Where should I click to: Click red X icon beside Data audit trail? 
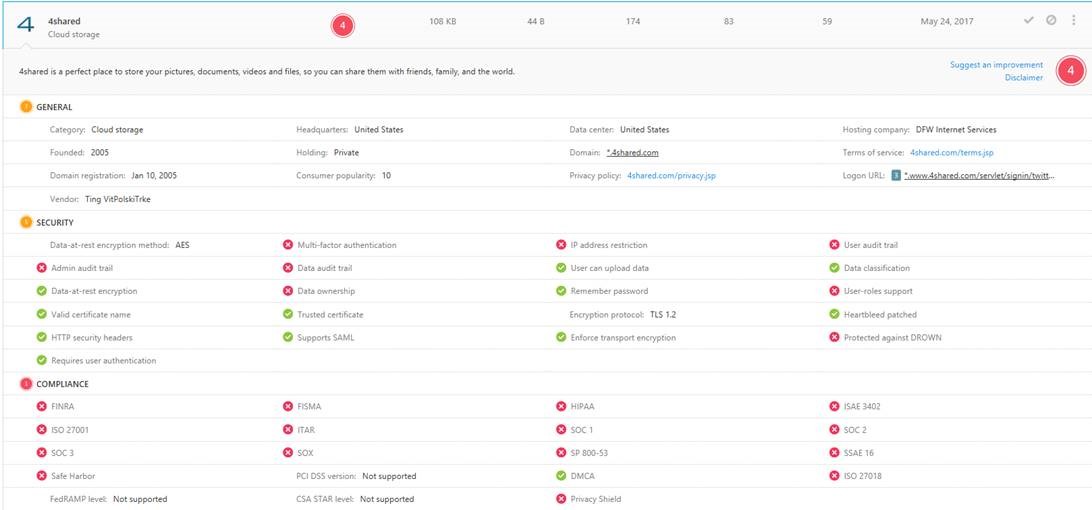coord(288,268)
